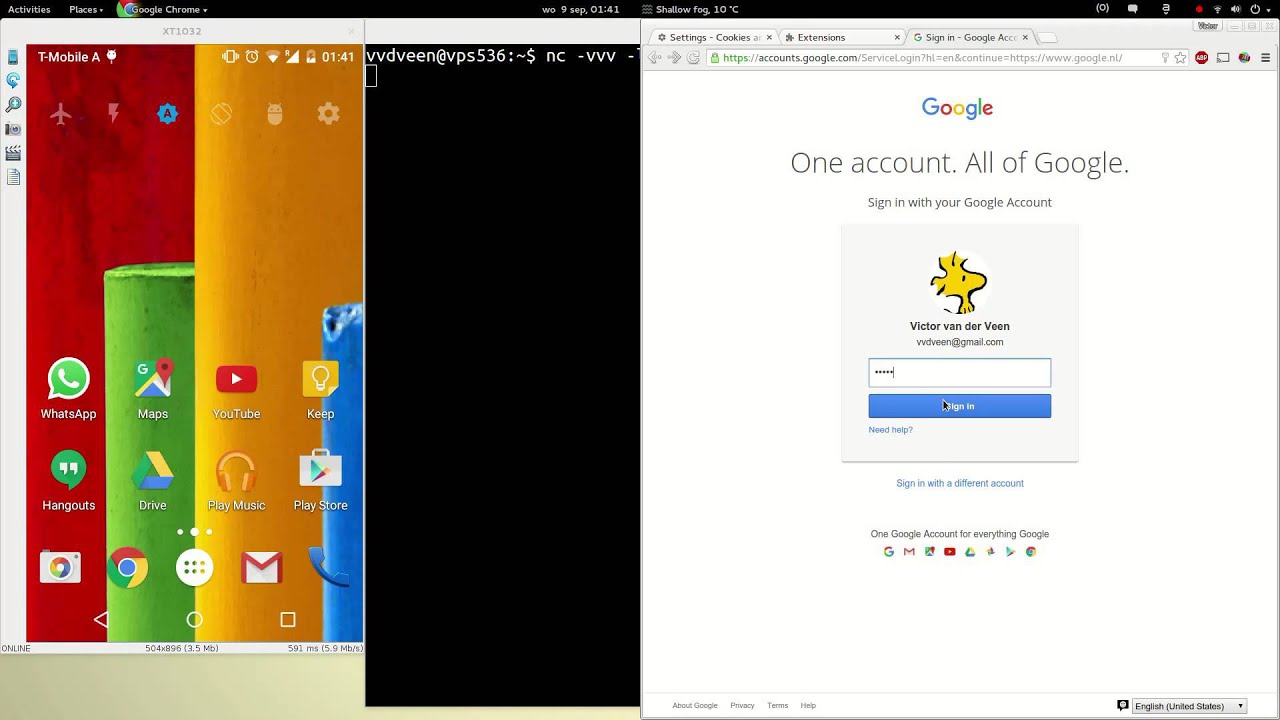Launch Play Store on the phone
Viewport: 1280px width, 720px height.
pos(320,470)
